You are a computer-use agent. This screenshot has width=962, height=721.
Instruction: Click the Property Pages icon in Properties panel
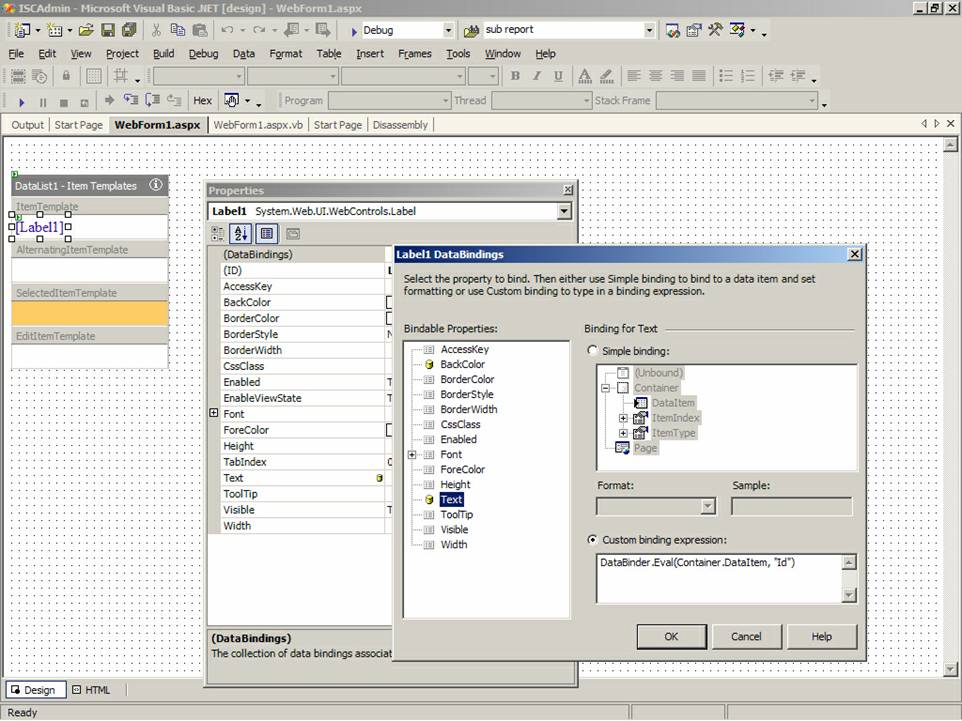click(293, 233)
